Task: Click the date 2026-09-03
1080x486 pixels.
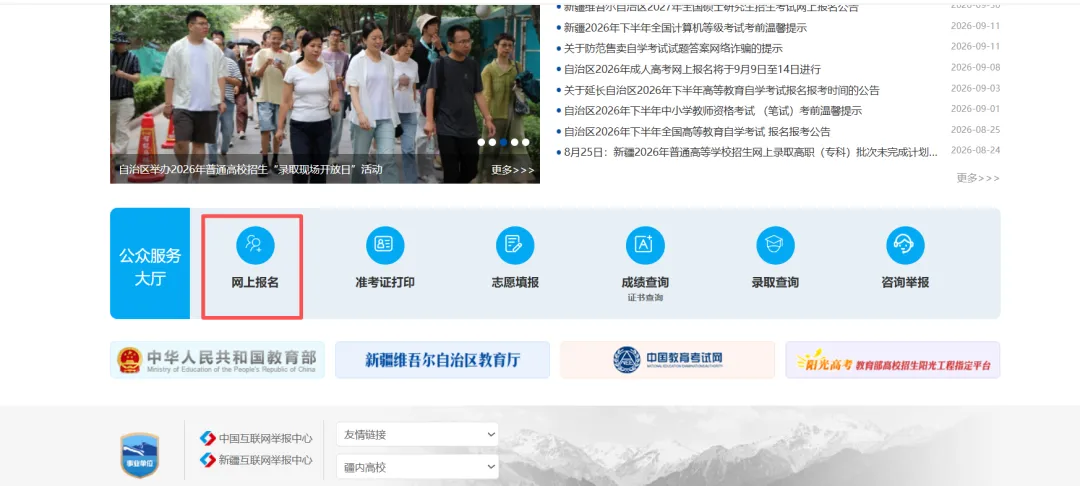Action: [x=975, y=88]
